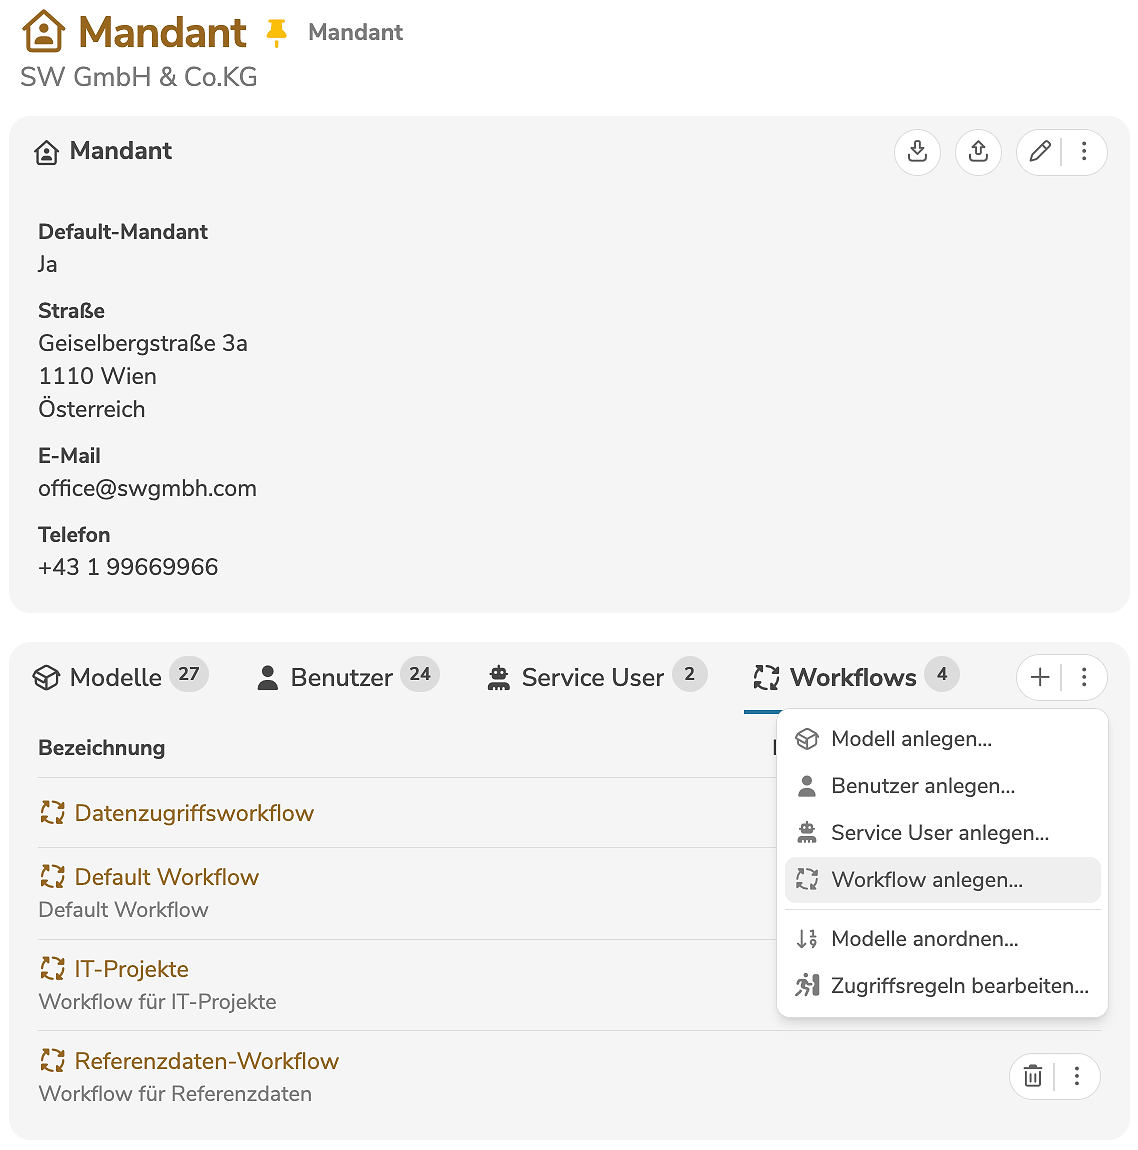The height and width of the screenshot is (1150, 1138).
Task: Choose Modell anlegen... menu entry
Action: pos(911,739)
